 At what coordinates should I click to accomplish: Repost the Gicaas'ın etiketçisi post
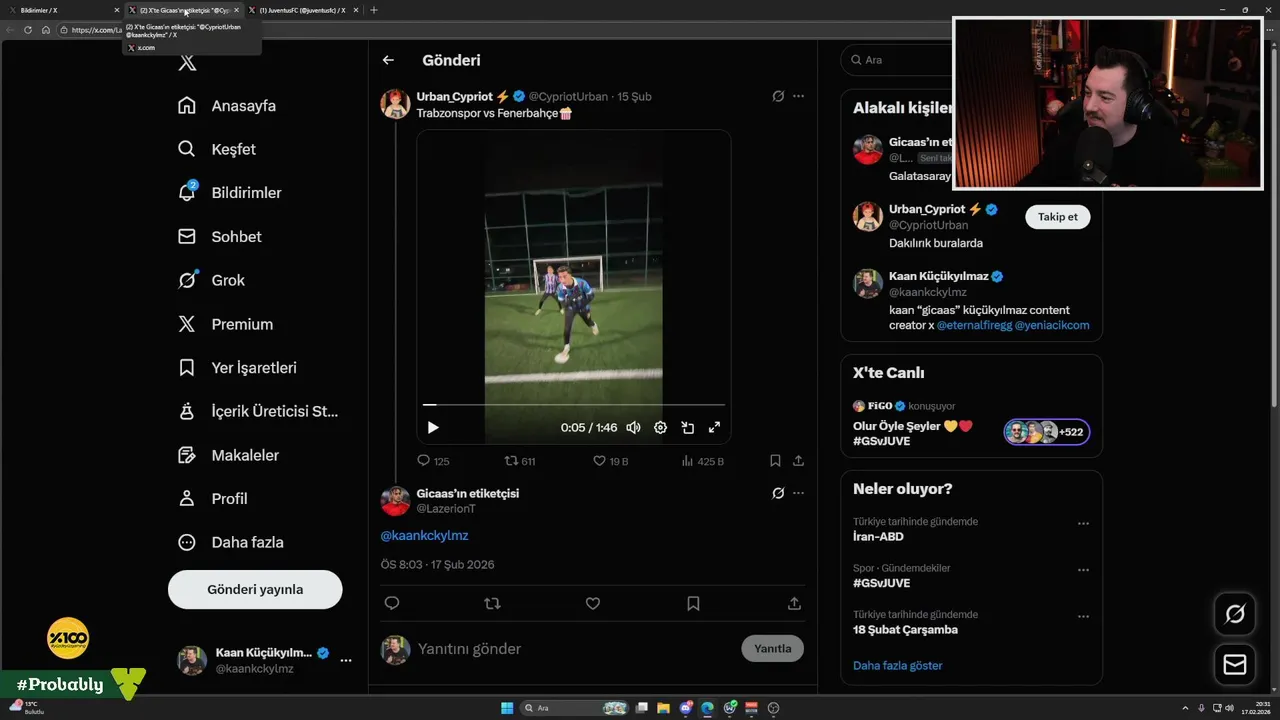point(492,603)
